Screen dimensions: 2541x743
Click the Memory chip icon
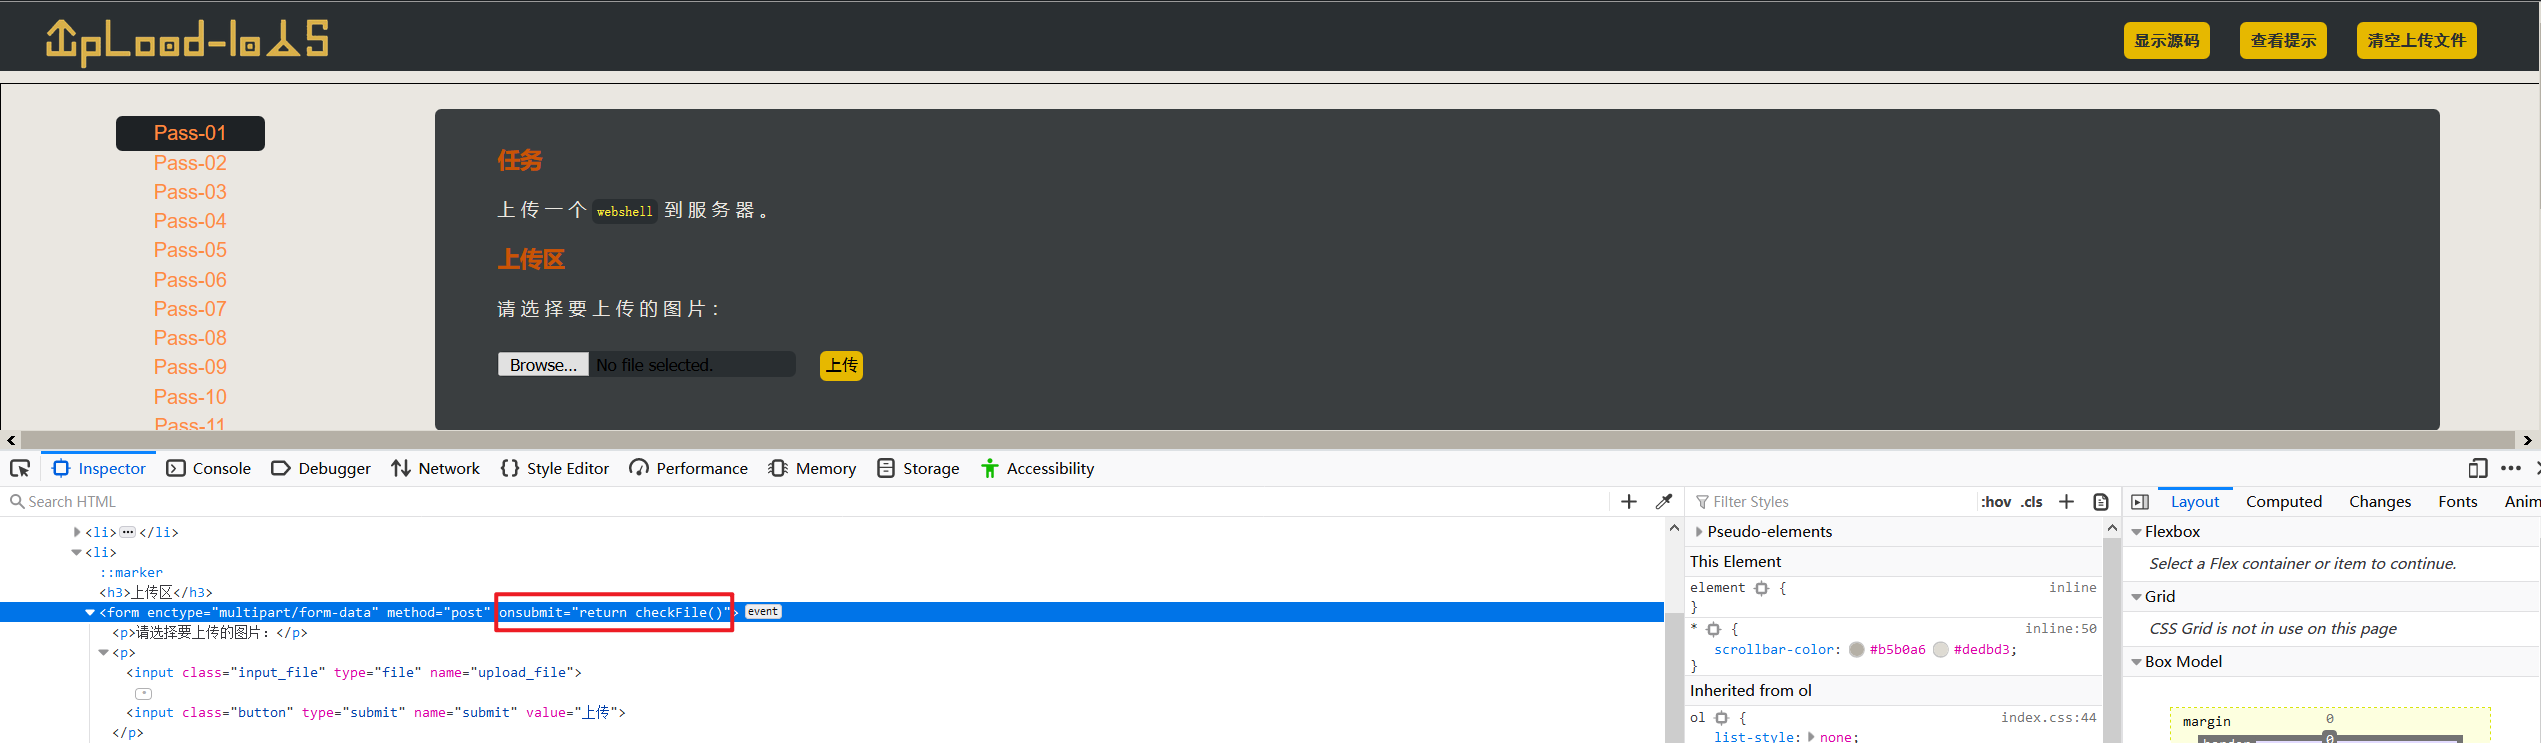(x=778, y=468)
